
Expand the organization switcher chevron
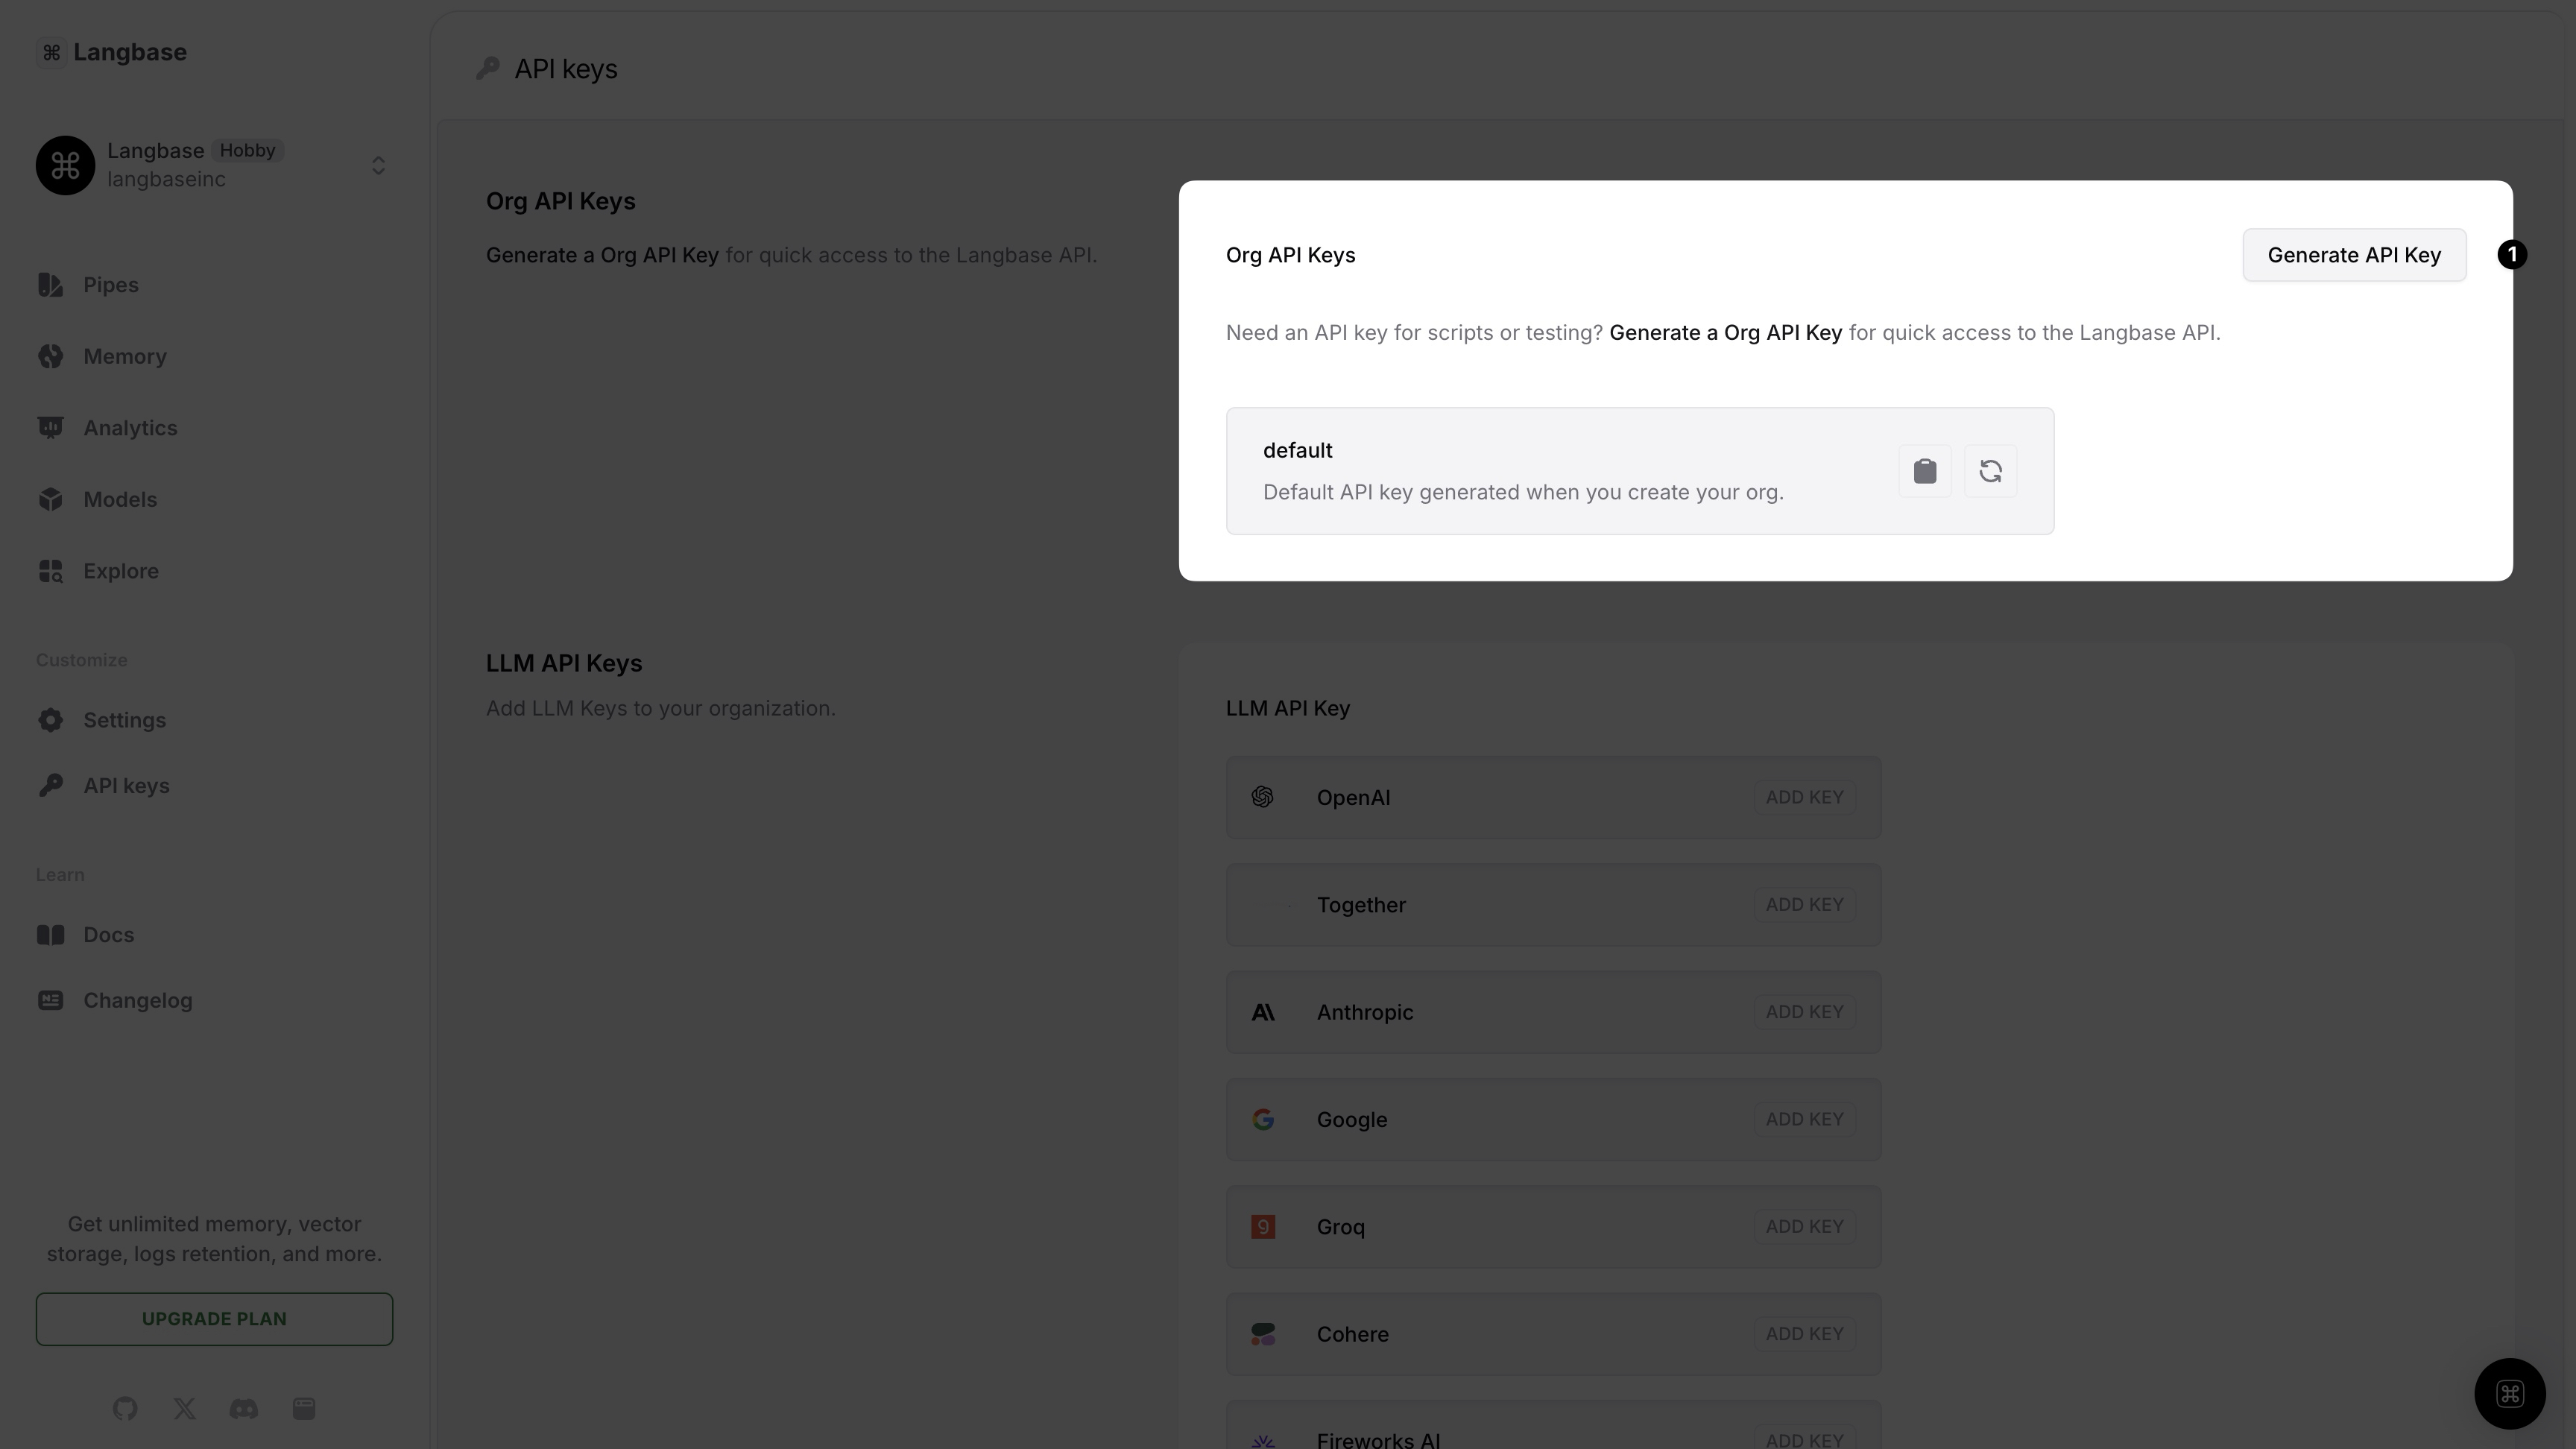378,165
